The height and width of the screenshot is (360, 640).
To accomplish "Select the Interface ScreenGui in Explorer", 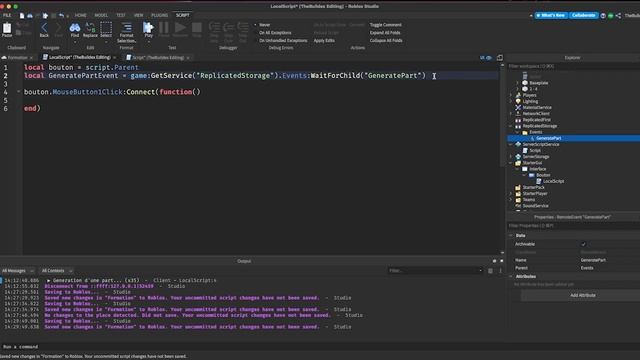I will (x=538, y=169).
